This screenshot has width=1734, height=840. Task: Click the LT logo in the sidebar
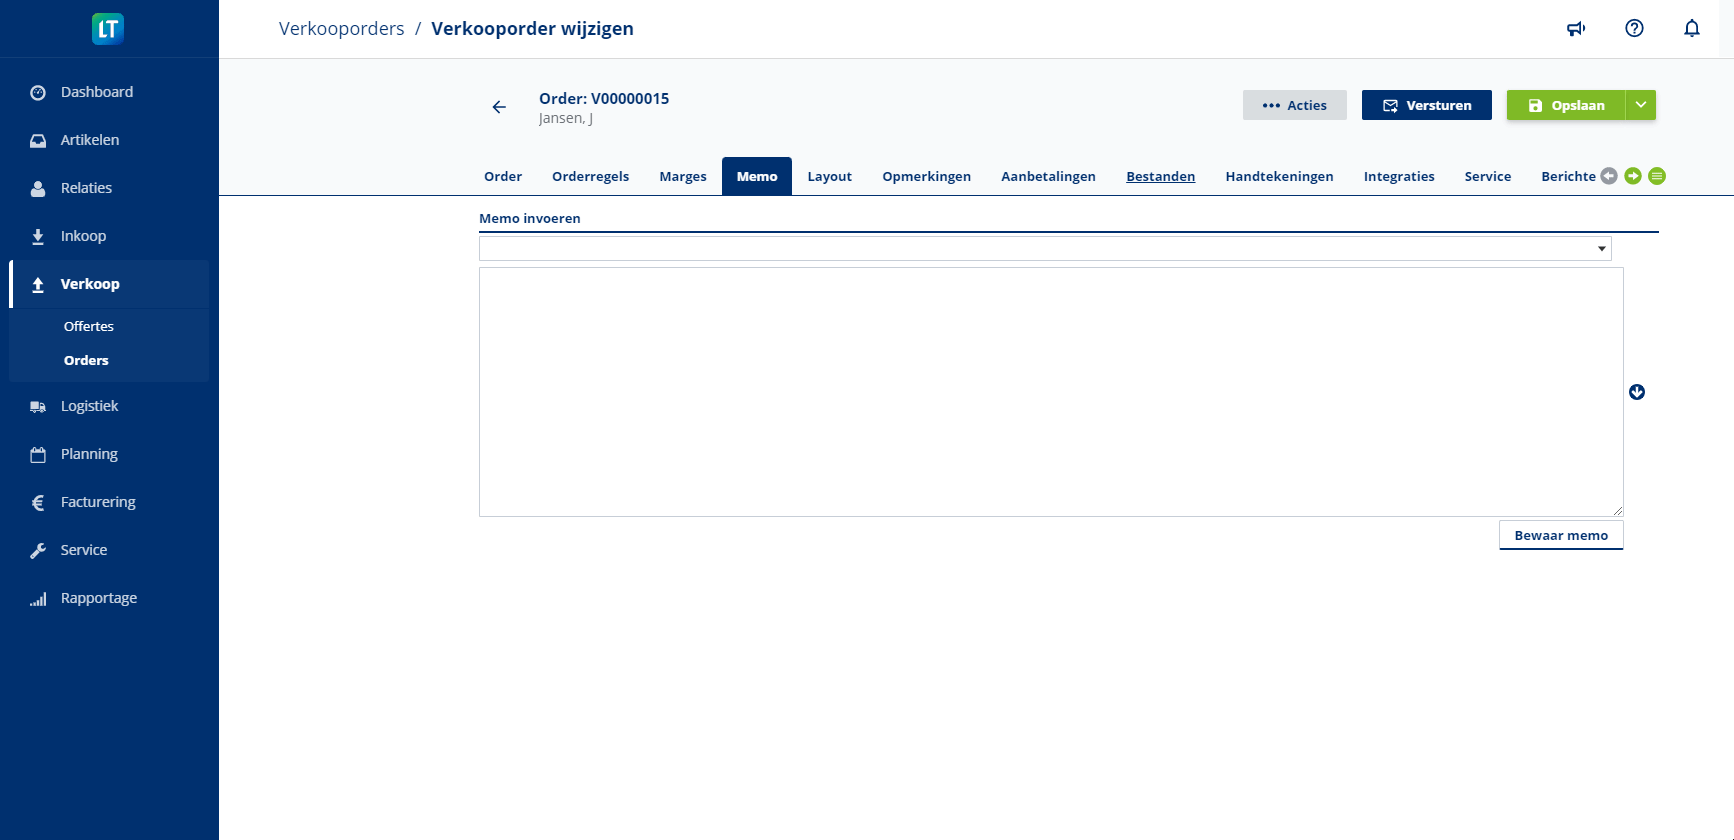108,29
